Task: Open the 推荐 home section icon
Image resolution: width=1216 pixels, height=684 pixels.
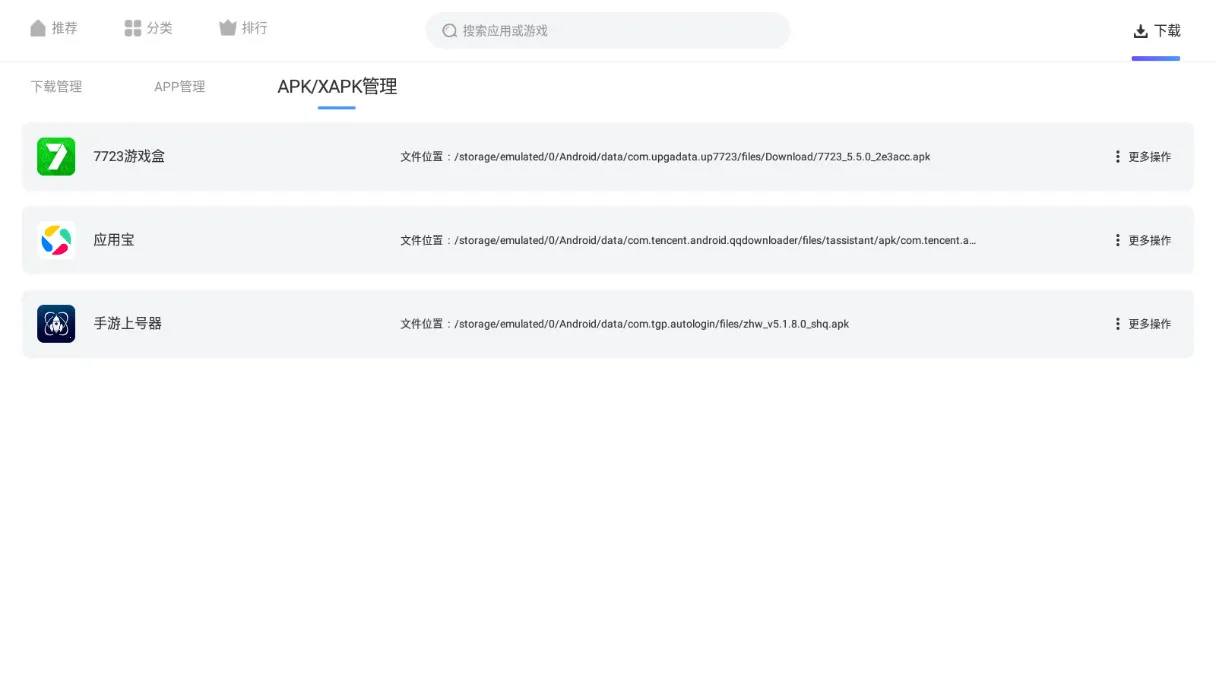Action: coord(37,28)
